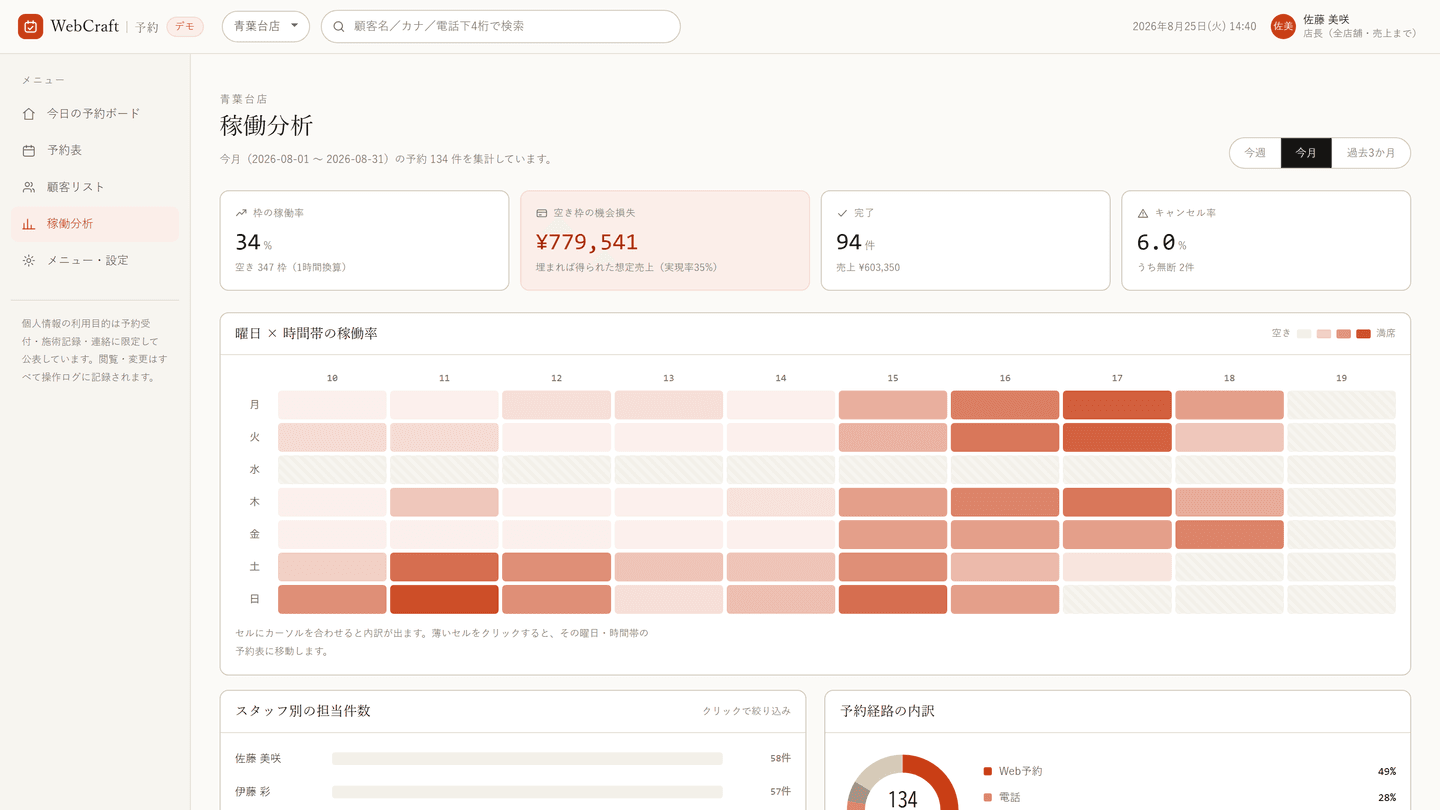
Task: Click the card icon on 空き枠の機会損失
Action: pos(542,213)
